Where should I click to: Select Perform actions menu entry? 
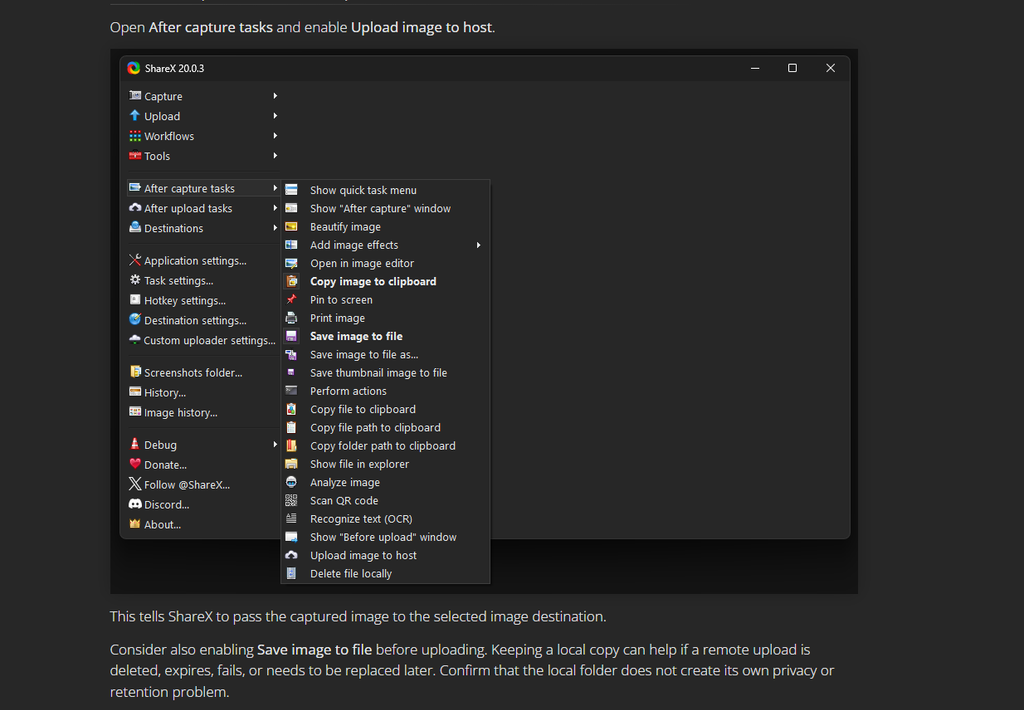pos(385,391)
